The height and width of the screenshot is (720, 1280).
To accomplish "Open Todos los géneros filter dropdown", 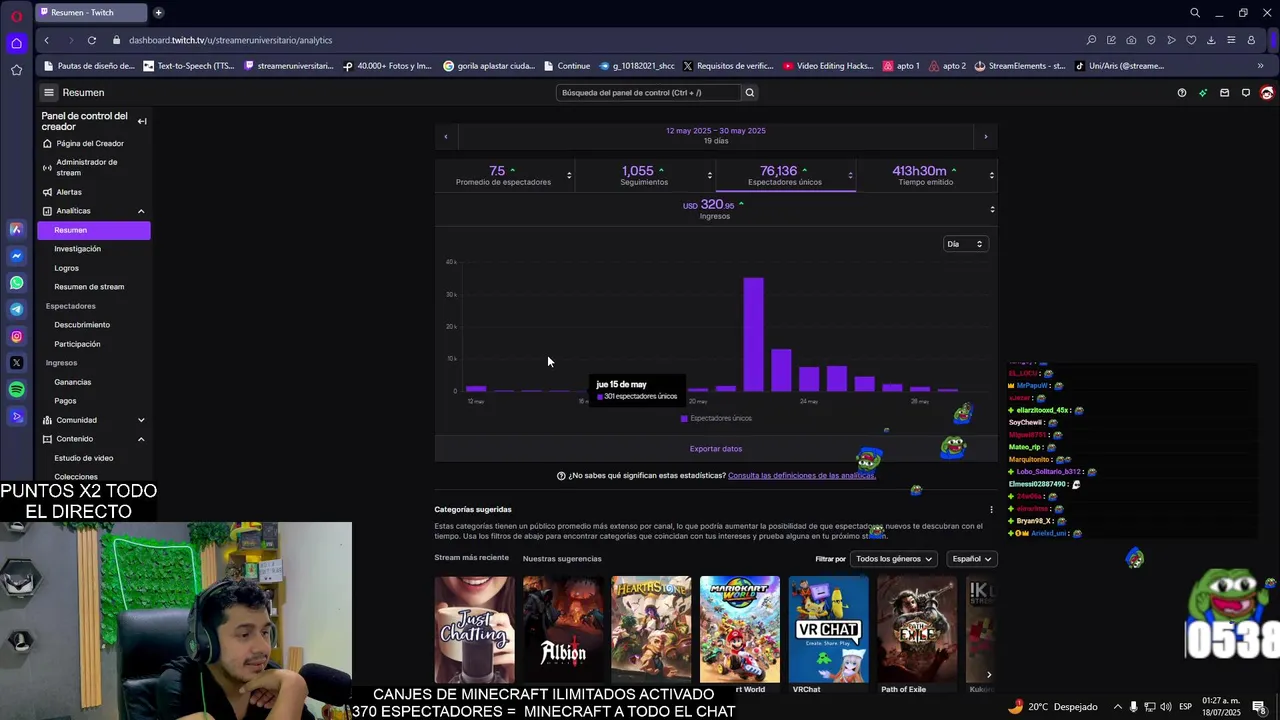I will tap(893, 559).
